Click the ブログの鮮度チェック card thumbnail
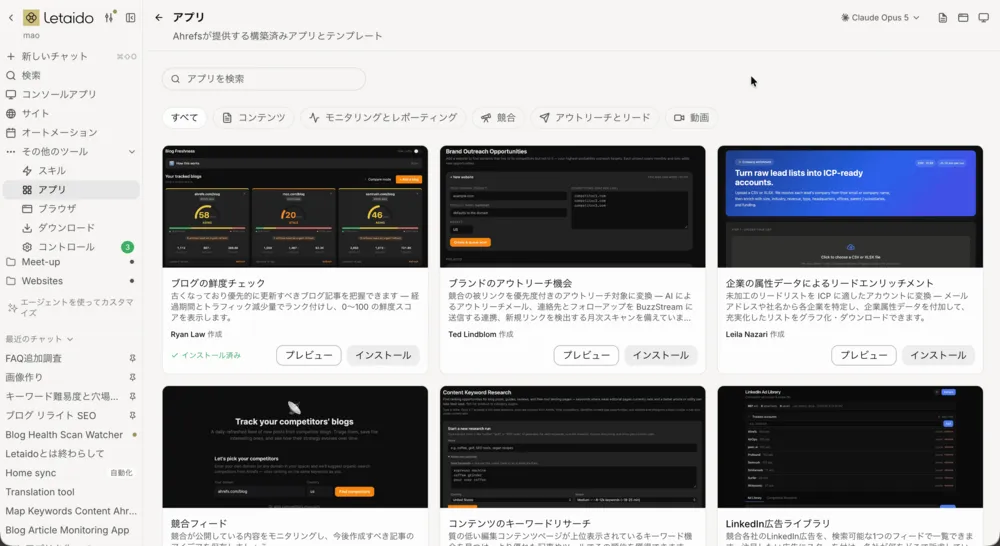 point(295,207)
